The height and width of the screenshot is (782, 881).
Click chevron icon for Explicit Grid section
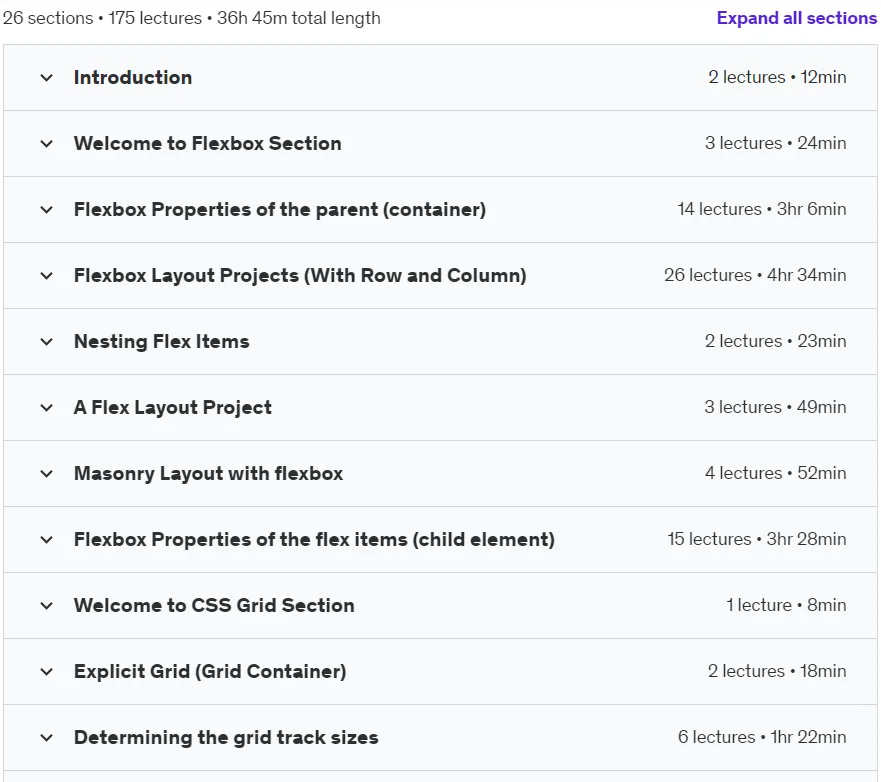47,672
